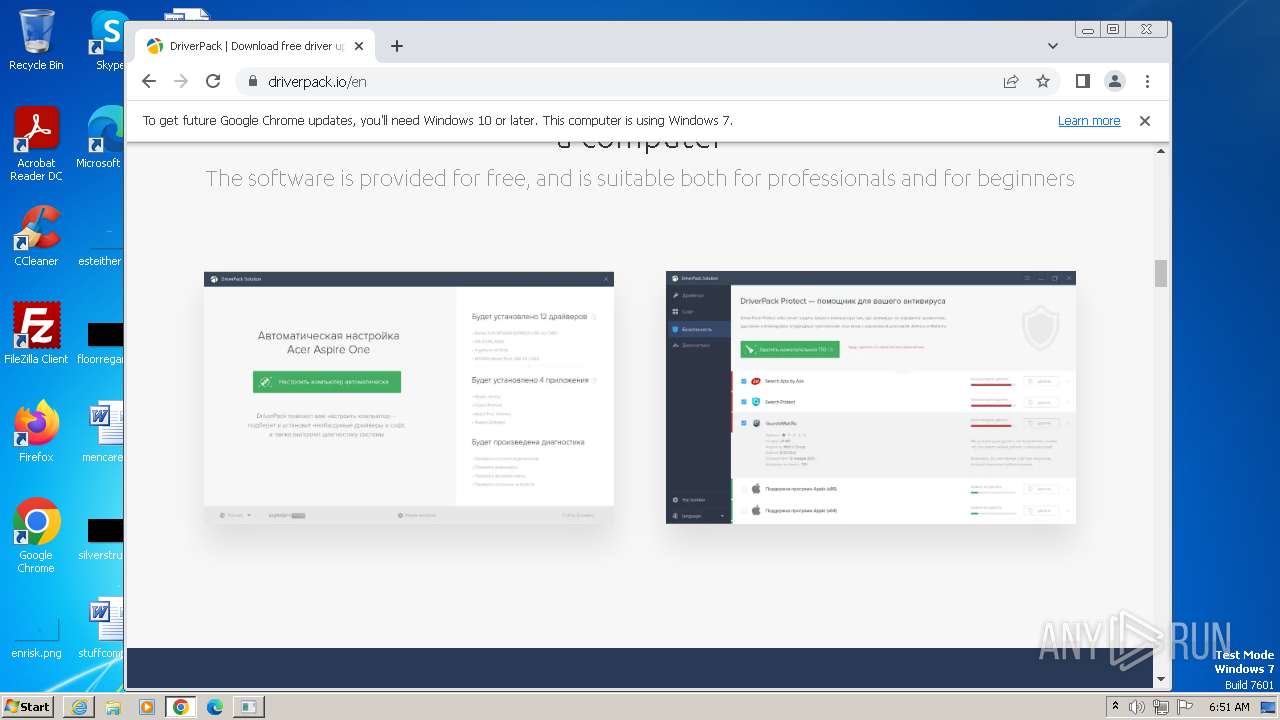Open the Recycle Bin desktop icon
Viewport: 1280px width, 720px height.
click(36, 41)
